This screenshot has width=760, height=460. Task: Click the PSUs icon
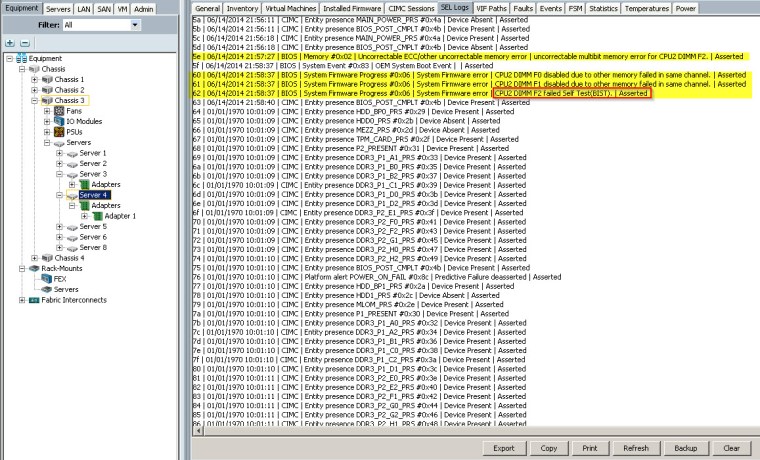(x=59, y=132)
